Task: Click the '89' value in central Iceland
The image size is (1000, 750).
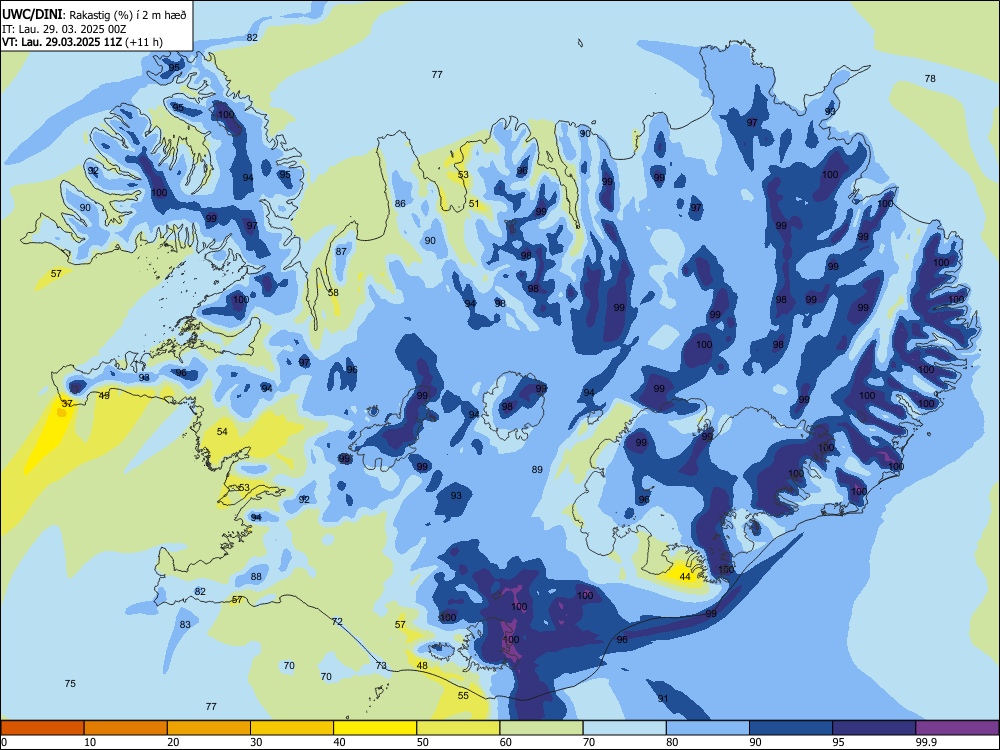Action: 537,469
